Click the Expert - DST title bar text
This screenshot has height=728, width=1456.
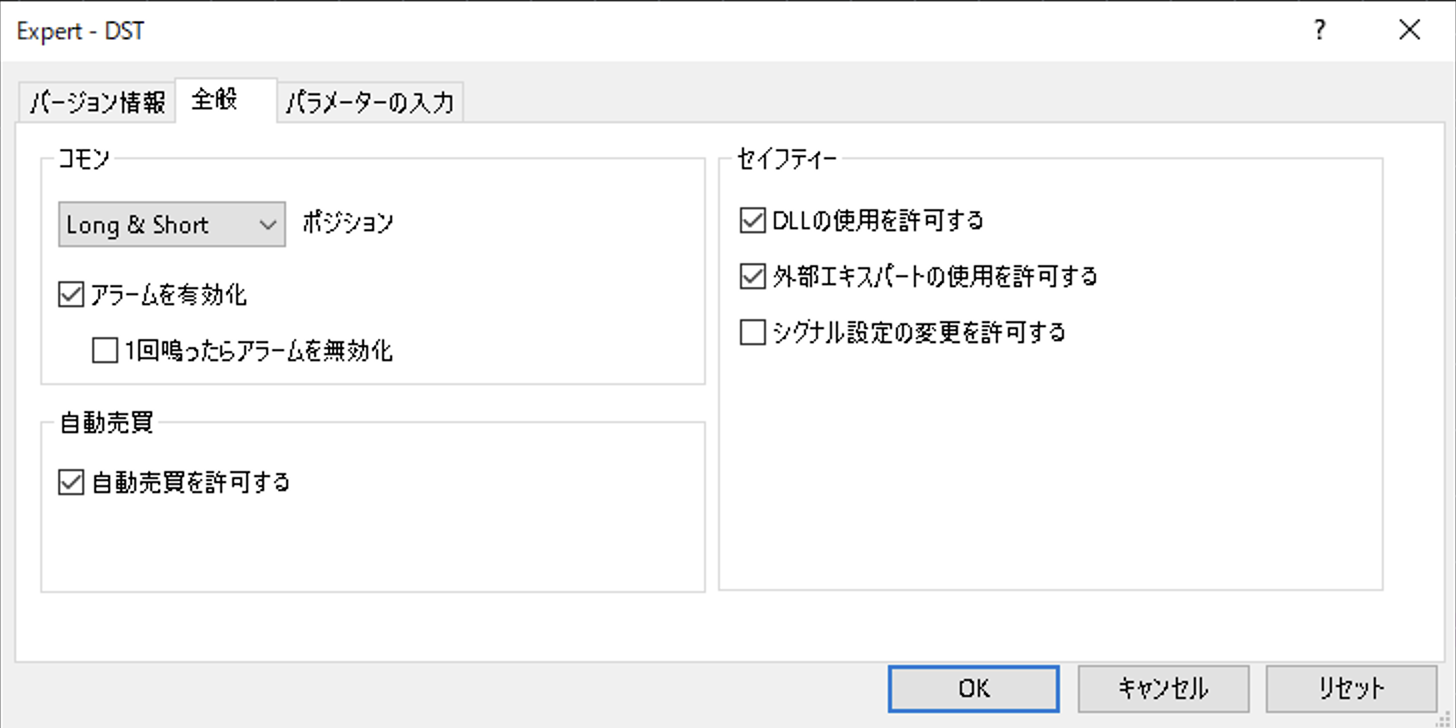point(80,31)
